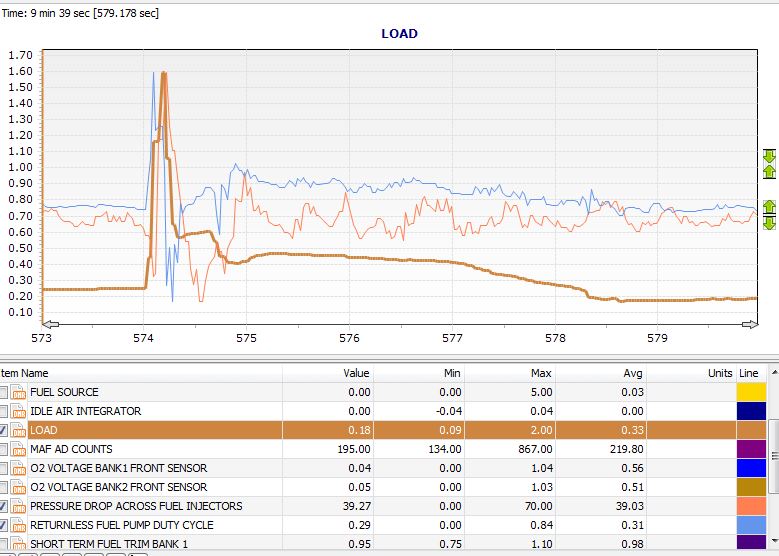Uncheck the LOAD item checkbox
The image size is (779, 556).
pos(3,430)
